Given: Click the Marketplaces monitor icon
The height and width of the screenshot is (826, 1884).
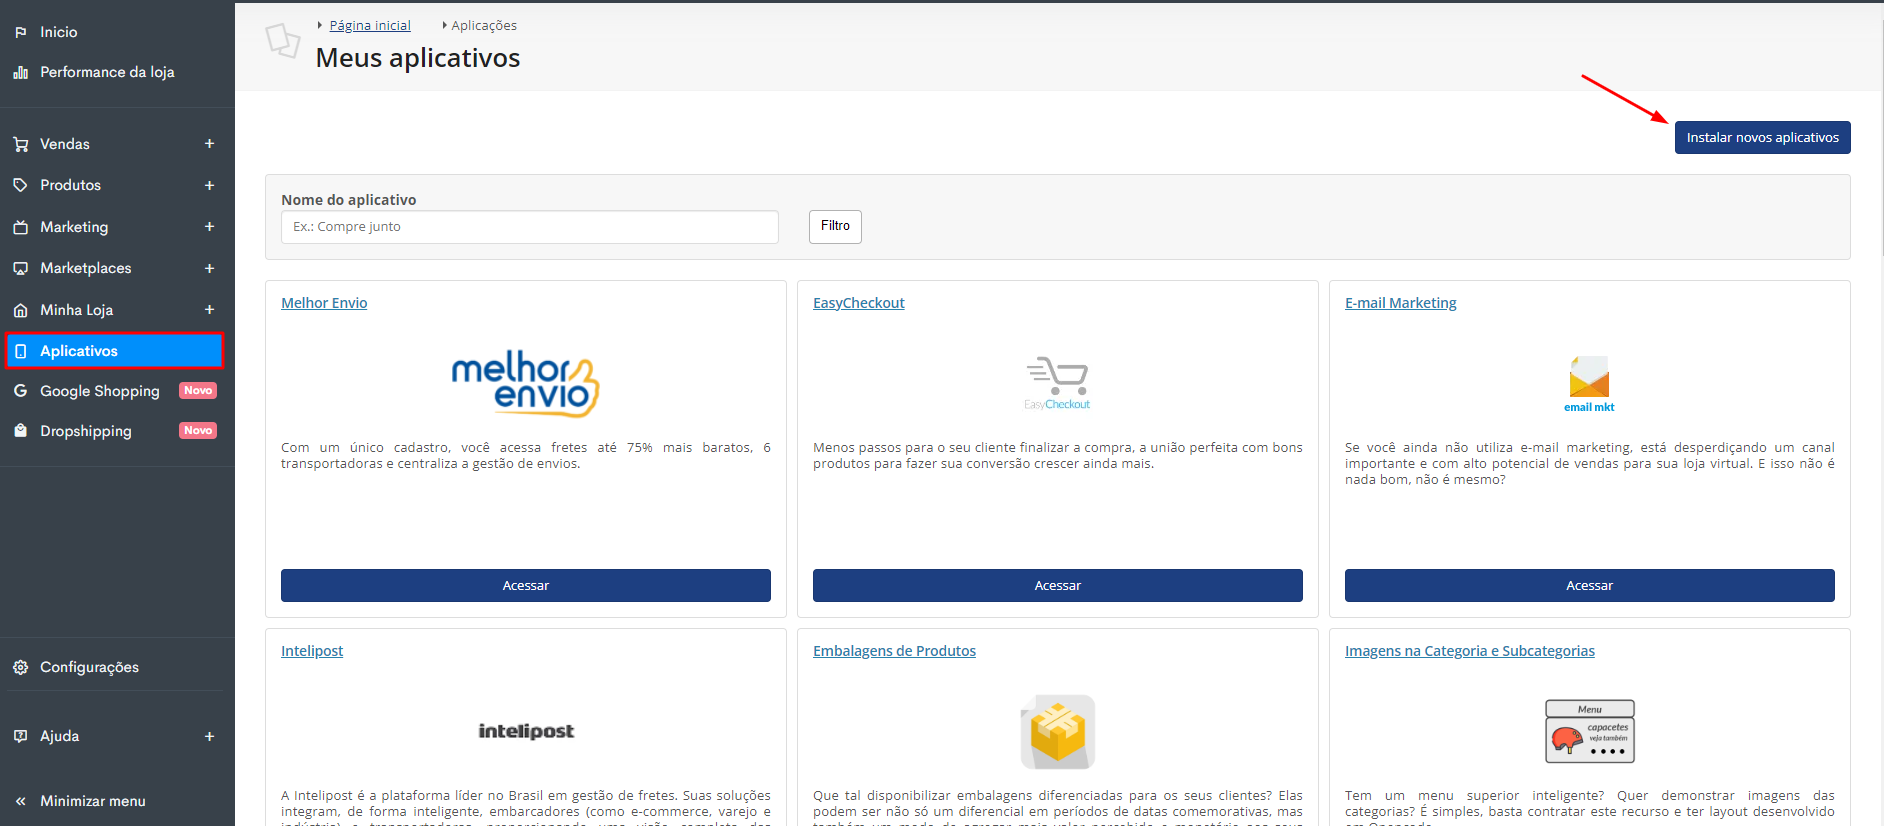Looking at the screenshot, I should point(20,268).
